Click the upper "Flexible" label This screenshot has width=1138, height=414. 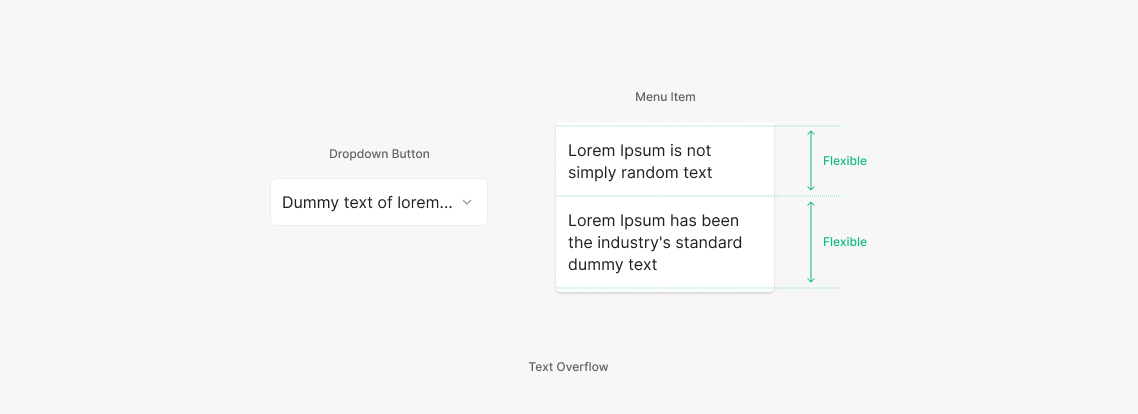tap(844, 161)
